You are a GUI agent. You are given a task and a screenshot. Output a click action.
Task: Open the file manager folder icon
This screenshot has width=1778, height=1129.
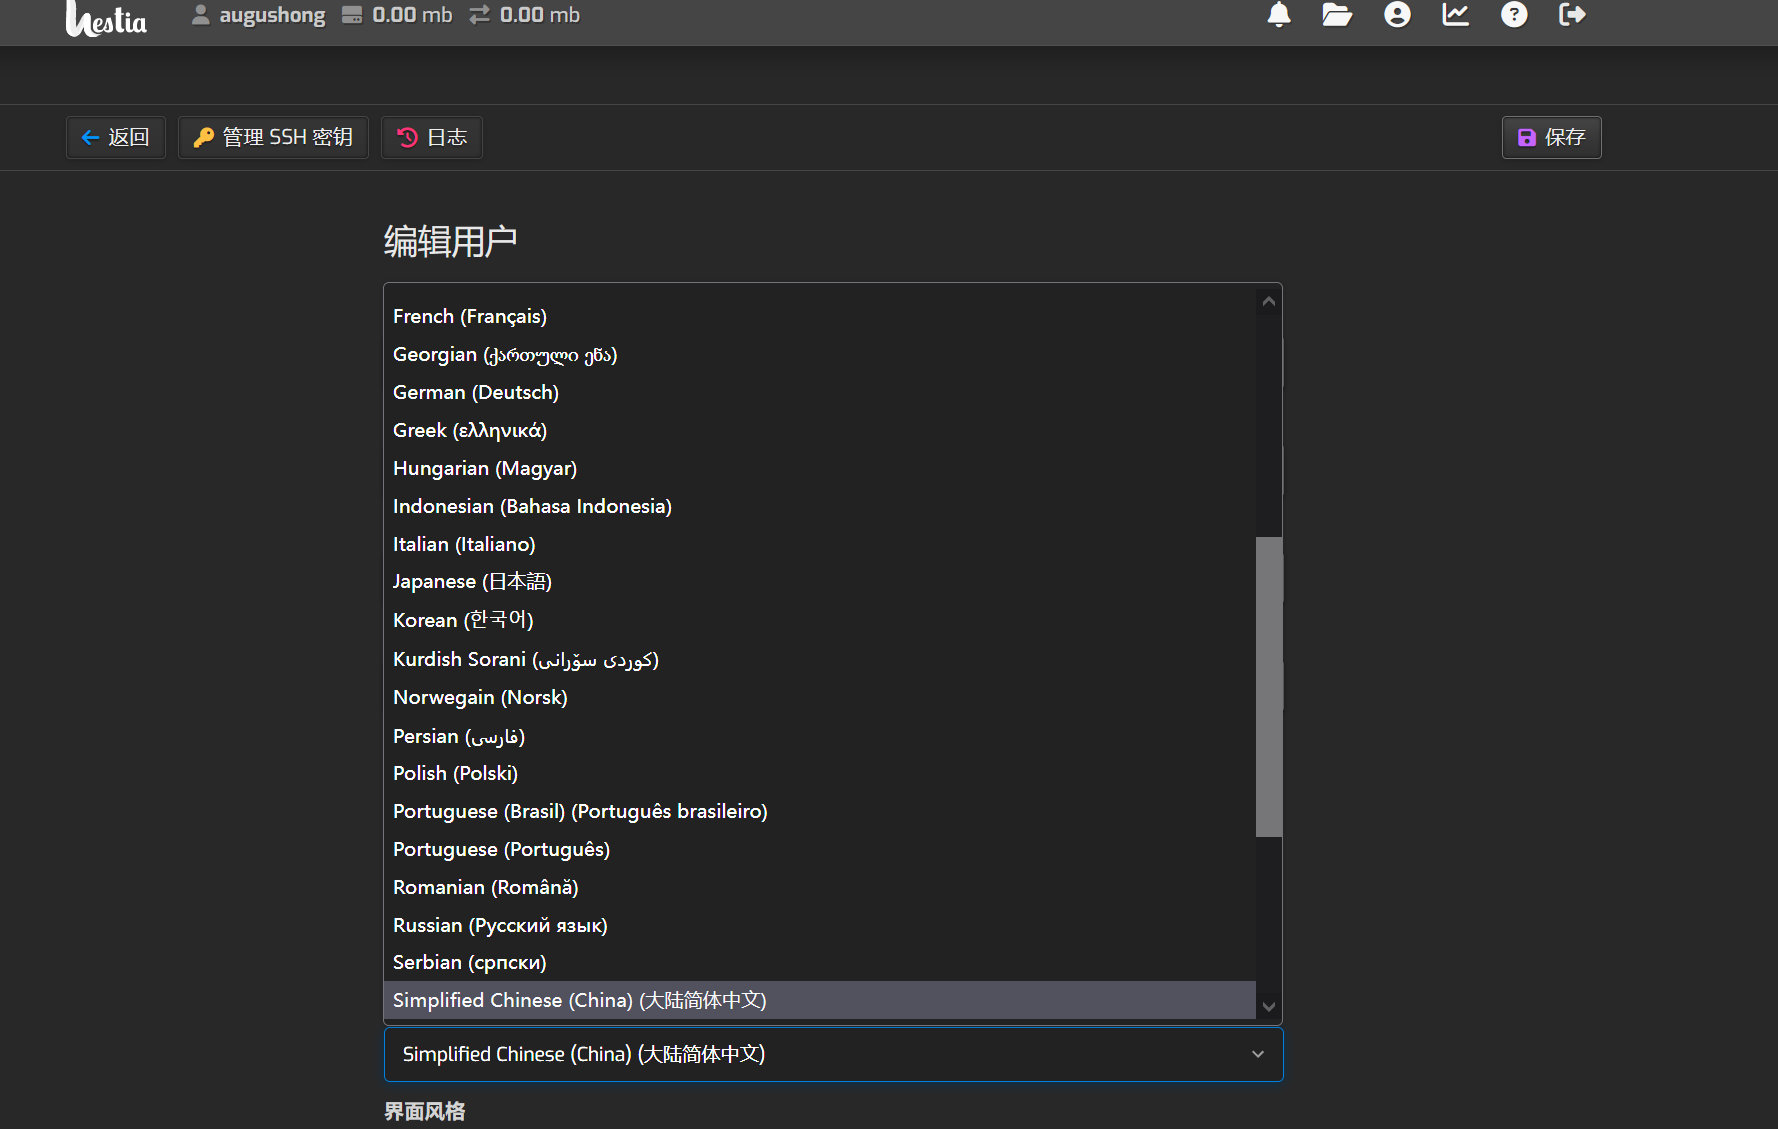pos(1336,15)
